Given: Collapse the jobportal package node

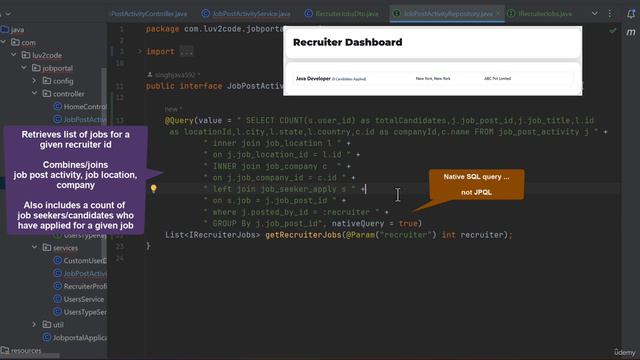Looking at the screenshot, I should (x=24, y=68).
